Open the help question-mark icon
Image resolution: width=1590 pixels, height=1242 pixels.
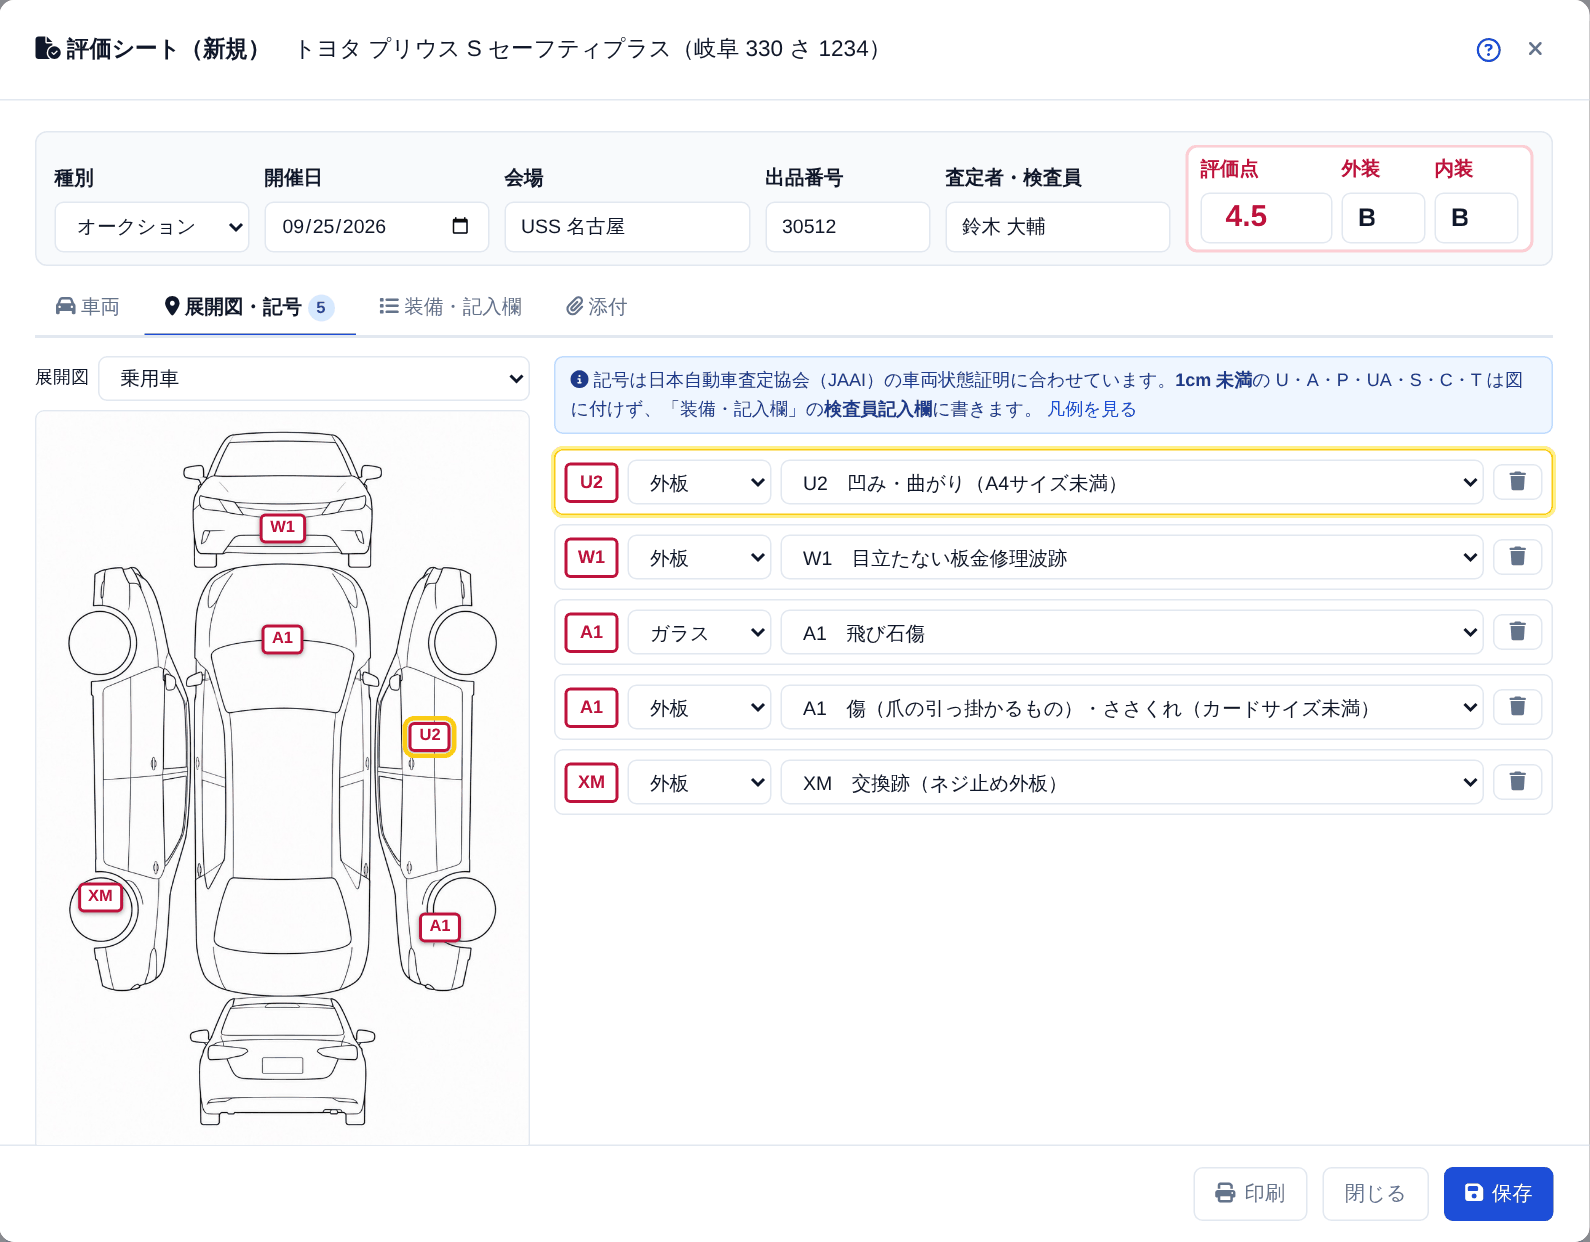[x=1488, y=50]
